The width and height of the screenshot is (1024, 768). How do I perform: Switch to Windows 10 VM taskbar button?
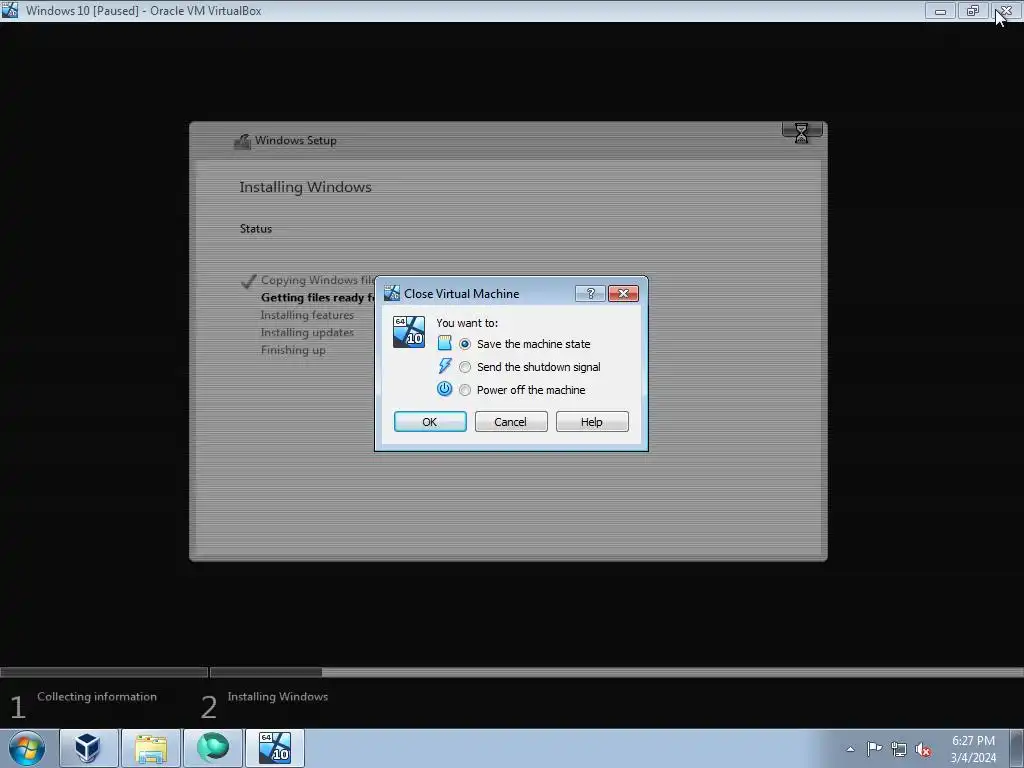click(x=274, y=748)
